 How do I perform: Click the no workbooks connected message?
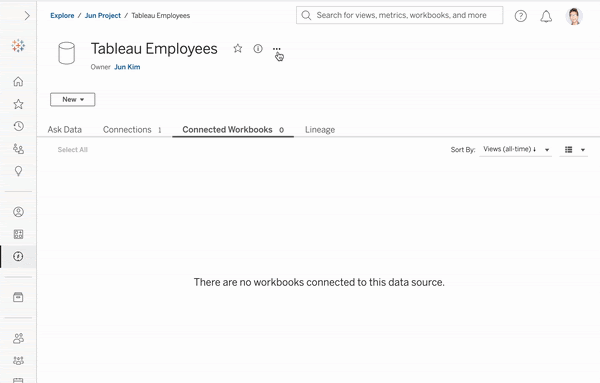click(x=319, y=282)
